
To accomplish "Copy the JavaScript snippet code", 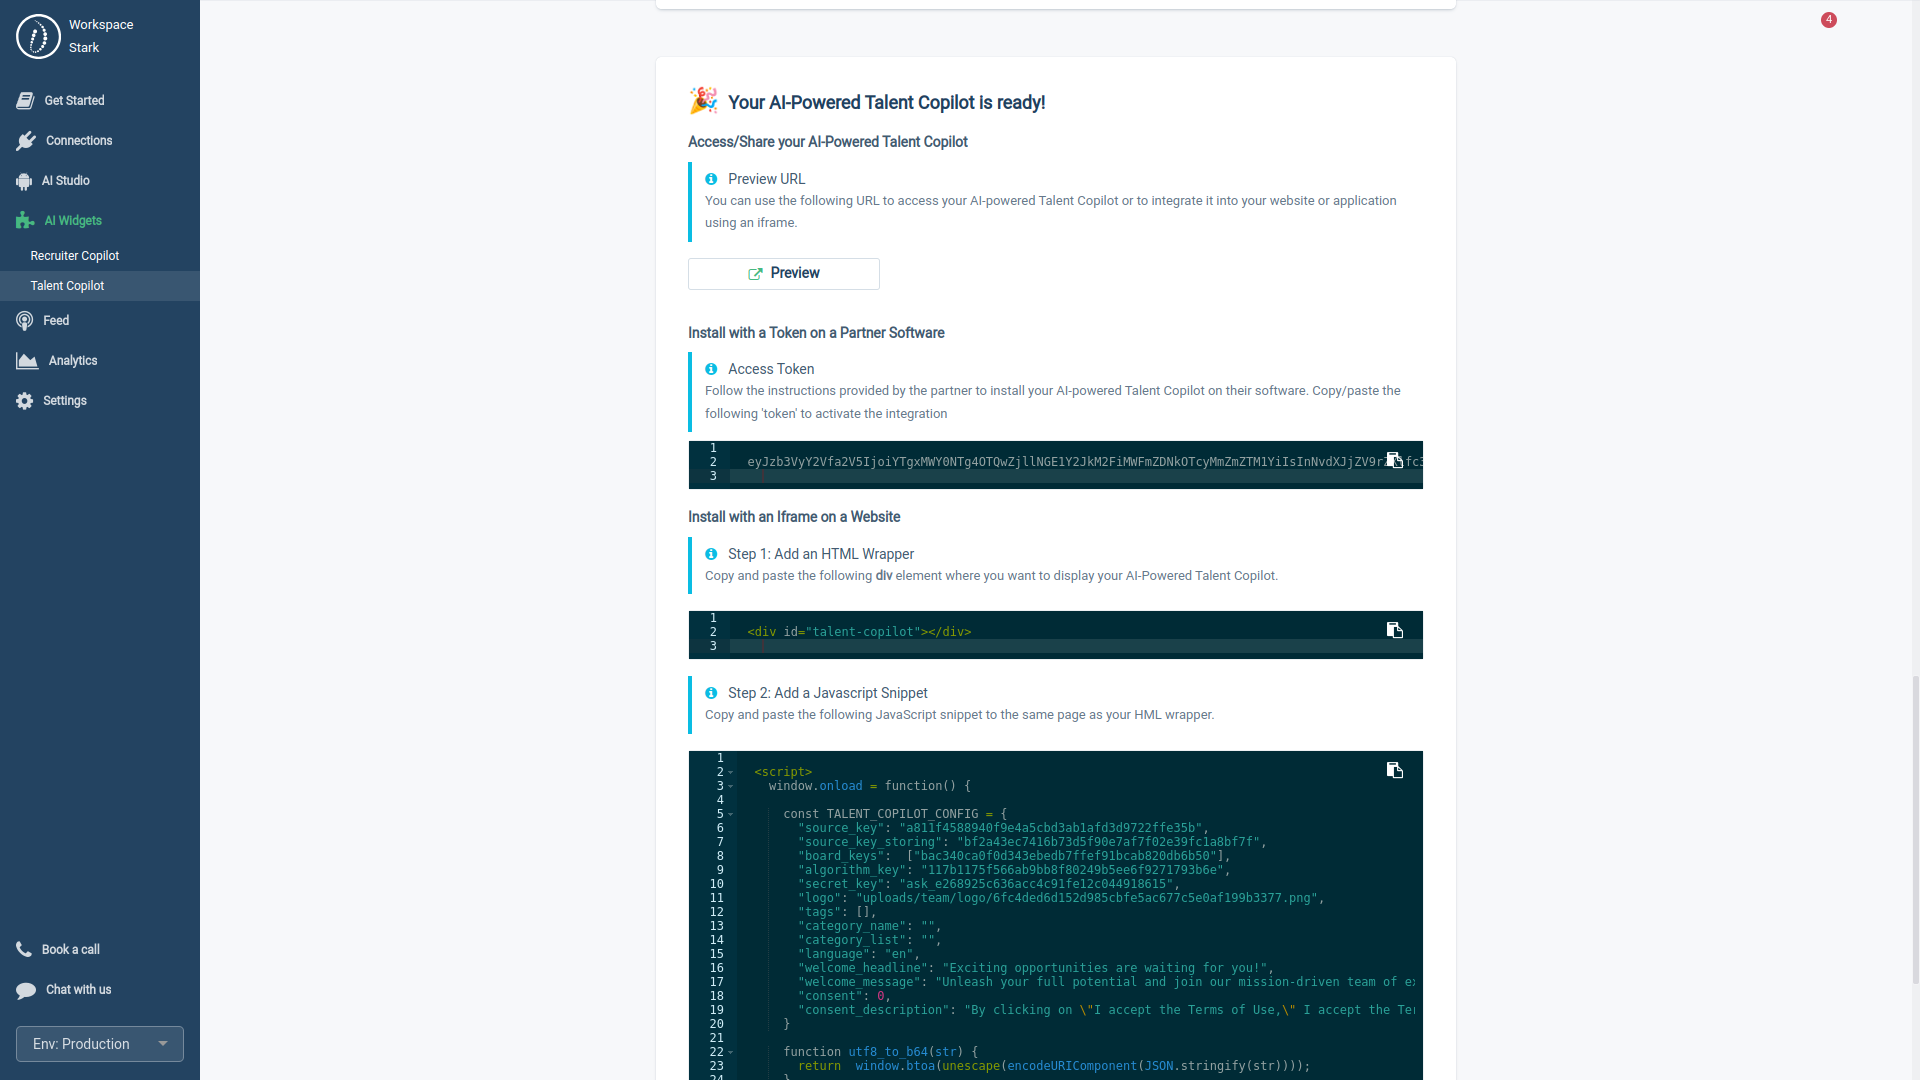I will tap(1394, 770).
